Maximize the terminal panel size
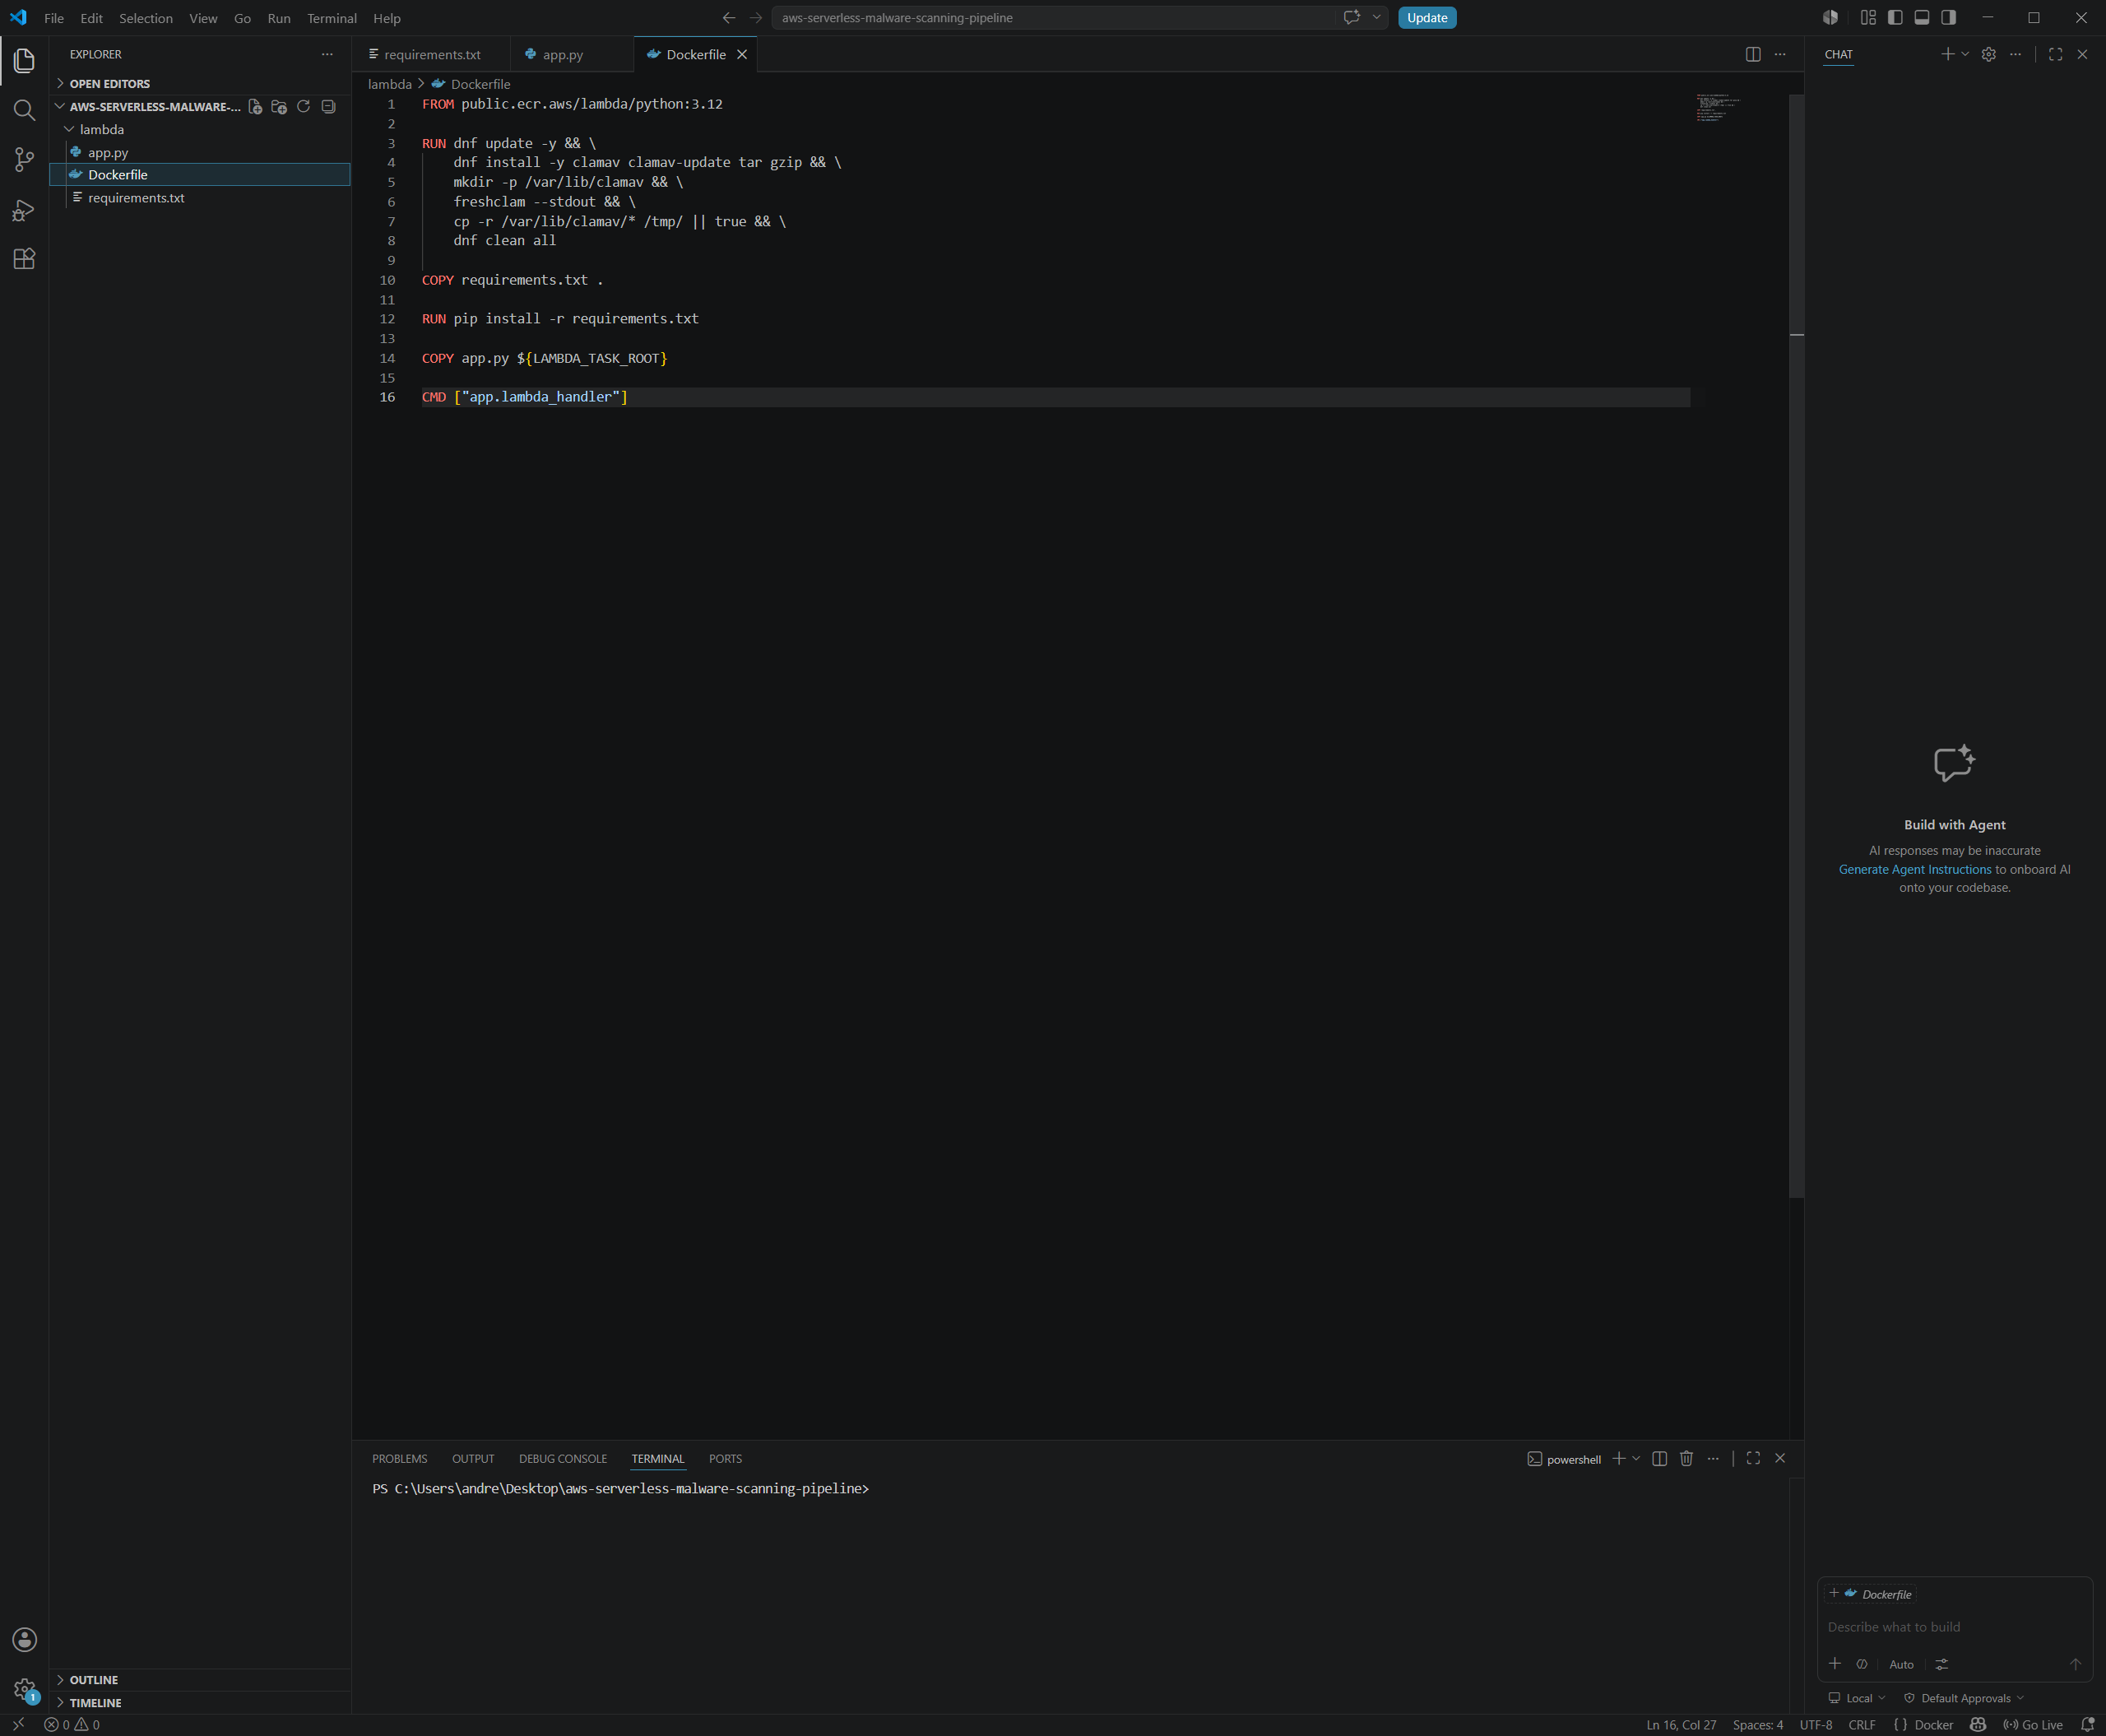 click(1753, 1459)
